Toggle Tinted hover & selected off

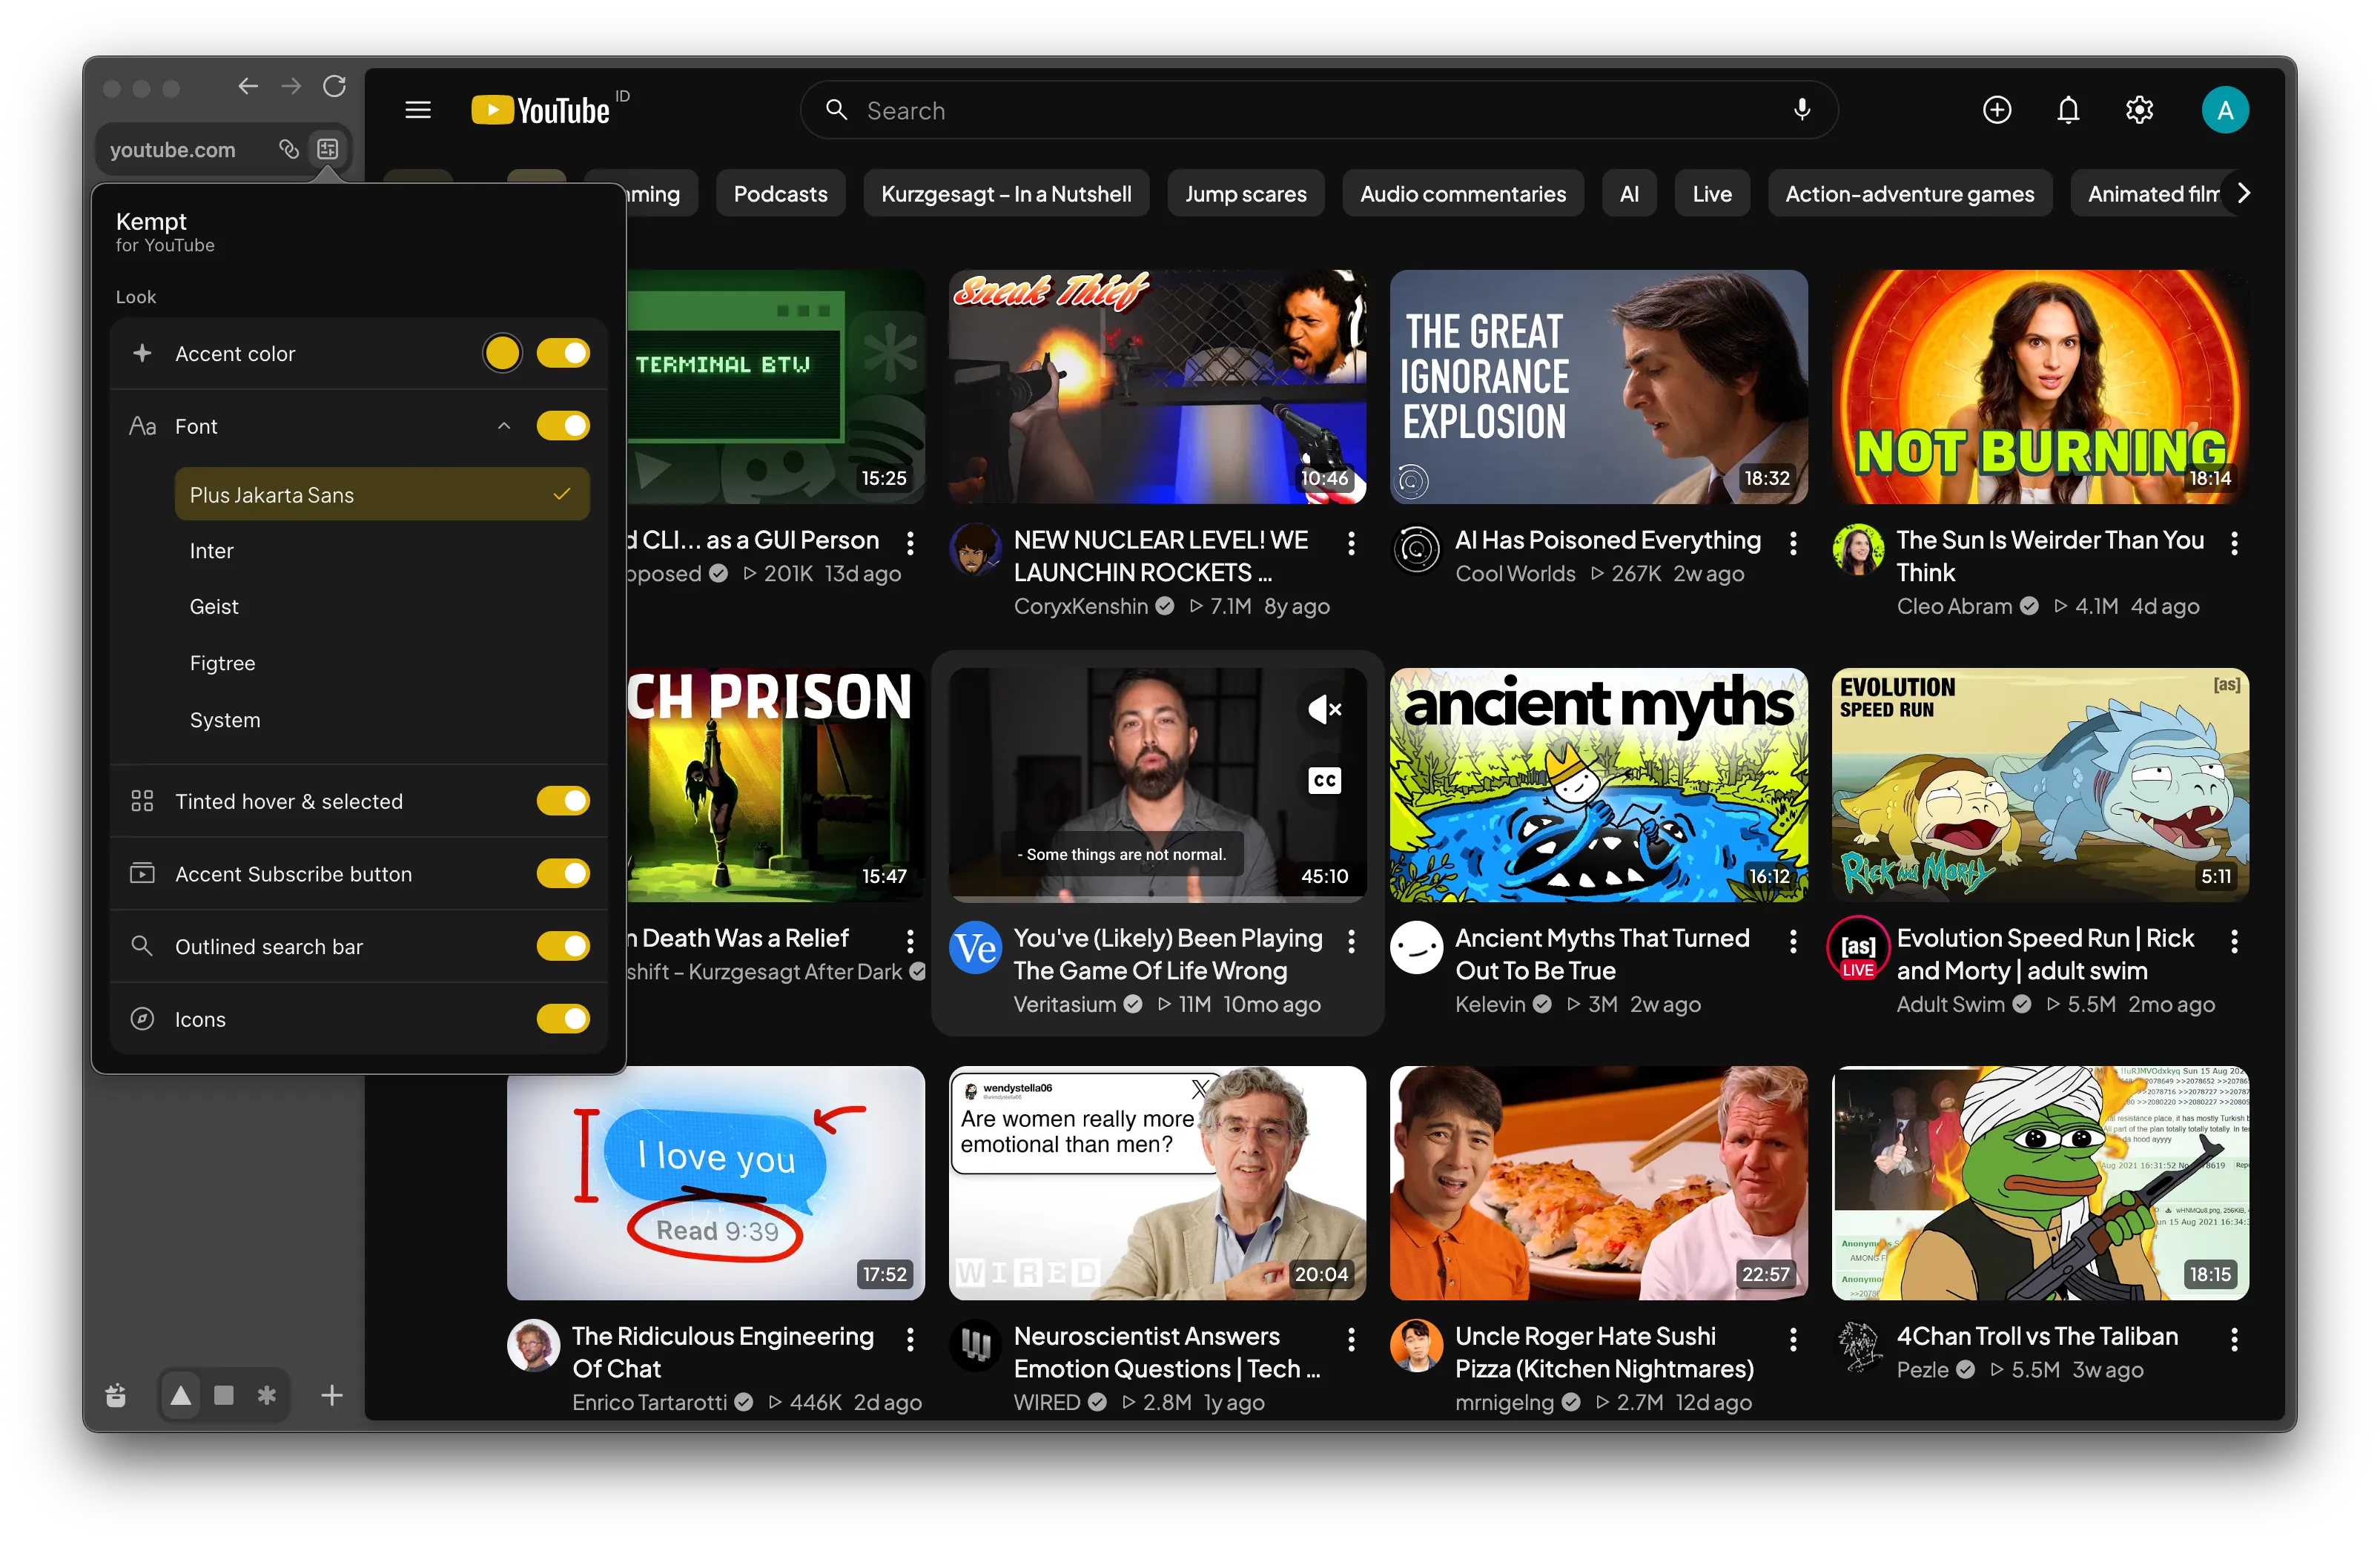pyautogui.click(x=563, y=801)
